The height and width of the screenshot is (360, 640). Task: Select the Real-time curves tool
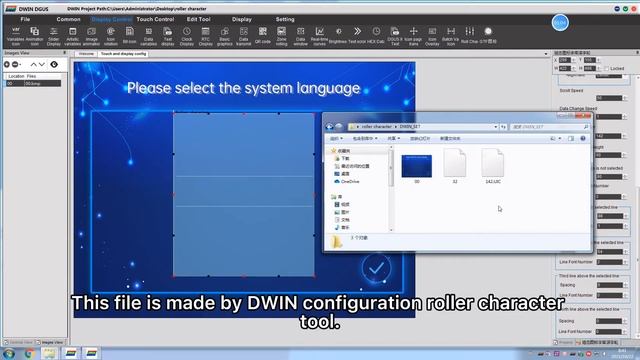(x=320, y=36)
